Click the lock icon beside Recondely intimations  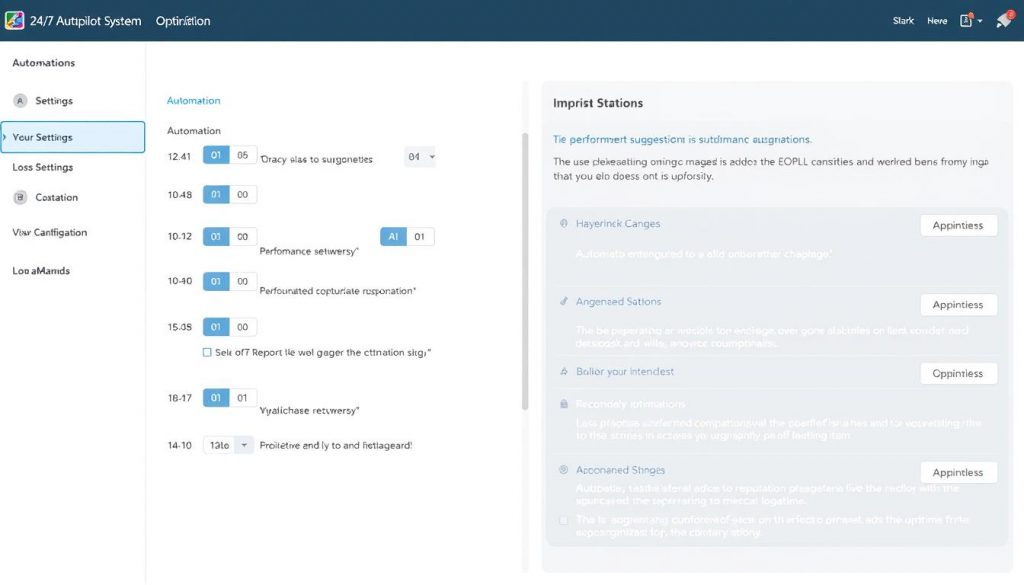click(x=565, y=404)
